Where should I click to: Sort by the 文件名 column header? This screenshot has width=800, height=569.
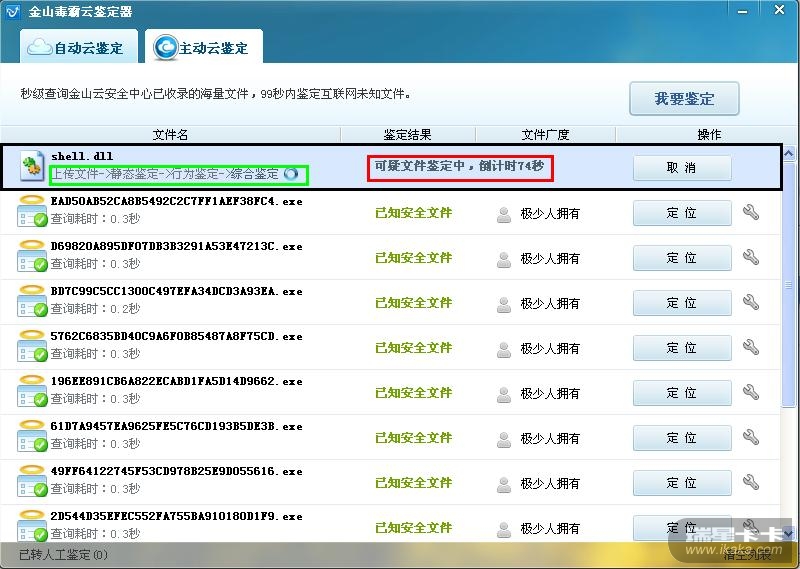coord(170,135)
